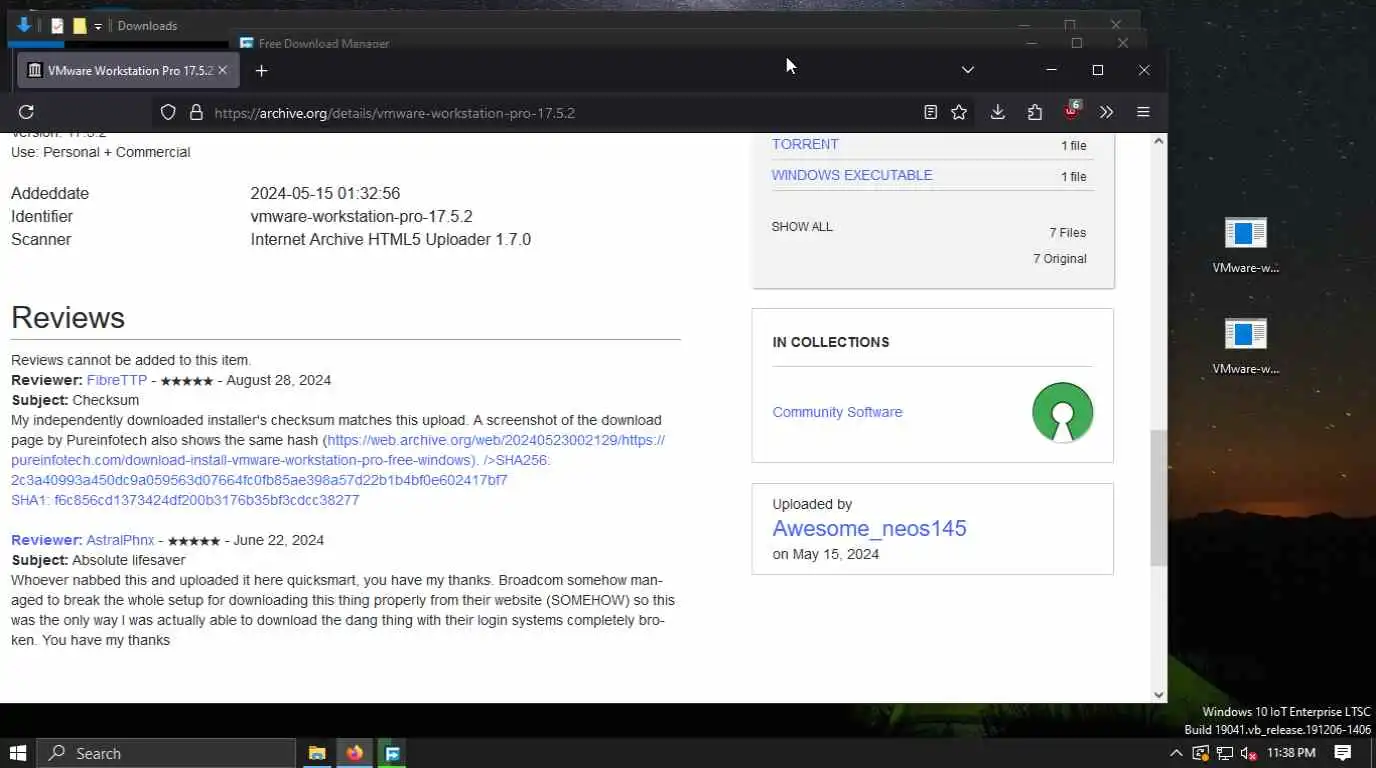Image resolution: width=1376 pixels, height=768 pixels.
Task: Click the properties icon in Downloads window title
Action: (57, 26)
